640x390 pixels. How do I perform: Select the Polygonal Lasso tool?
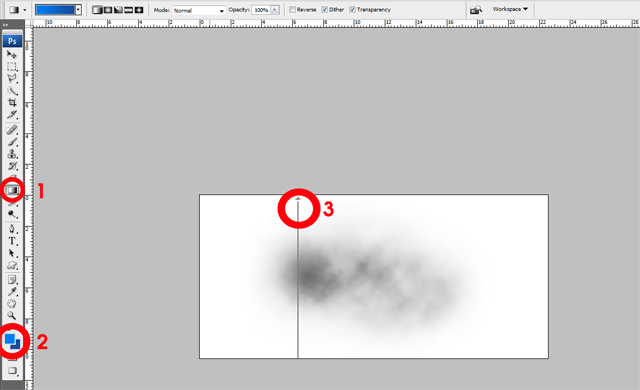(11, 78)
